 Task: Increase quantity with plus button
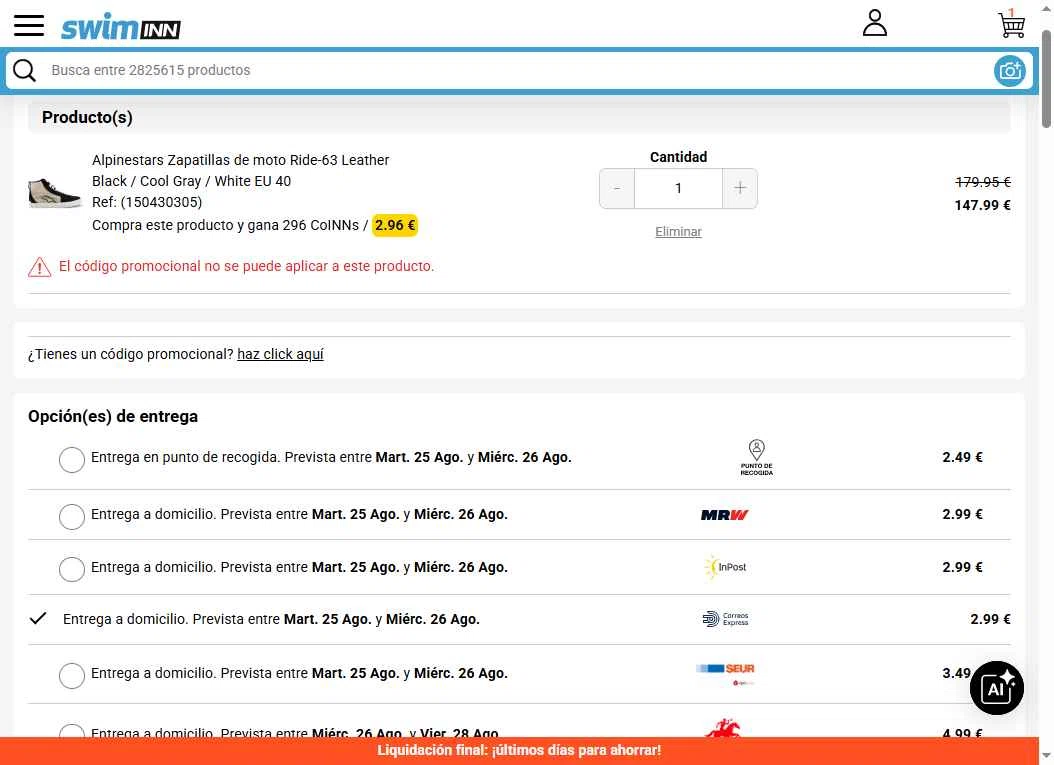click(740, 188)
